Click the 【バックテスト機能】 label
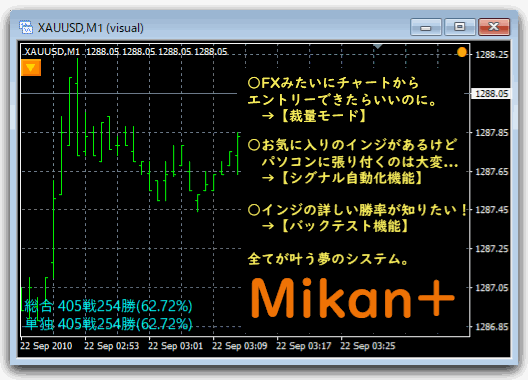Viewport: 528px width, 380px height. (x=345, y=226)
